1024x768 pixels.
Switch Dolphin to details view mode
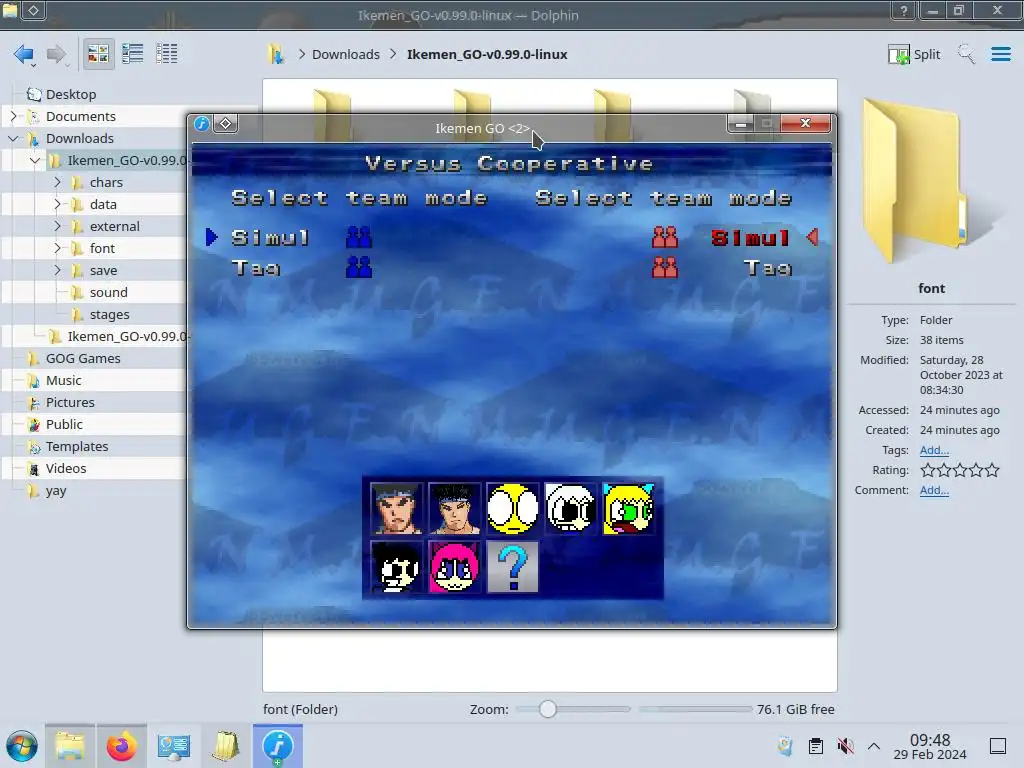[x=167, y=54]
